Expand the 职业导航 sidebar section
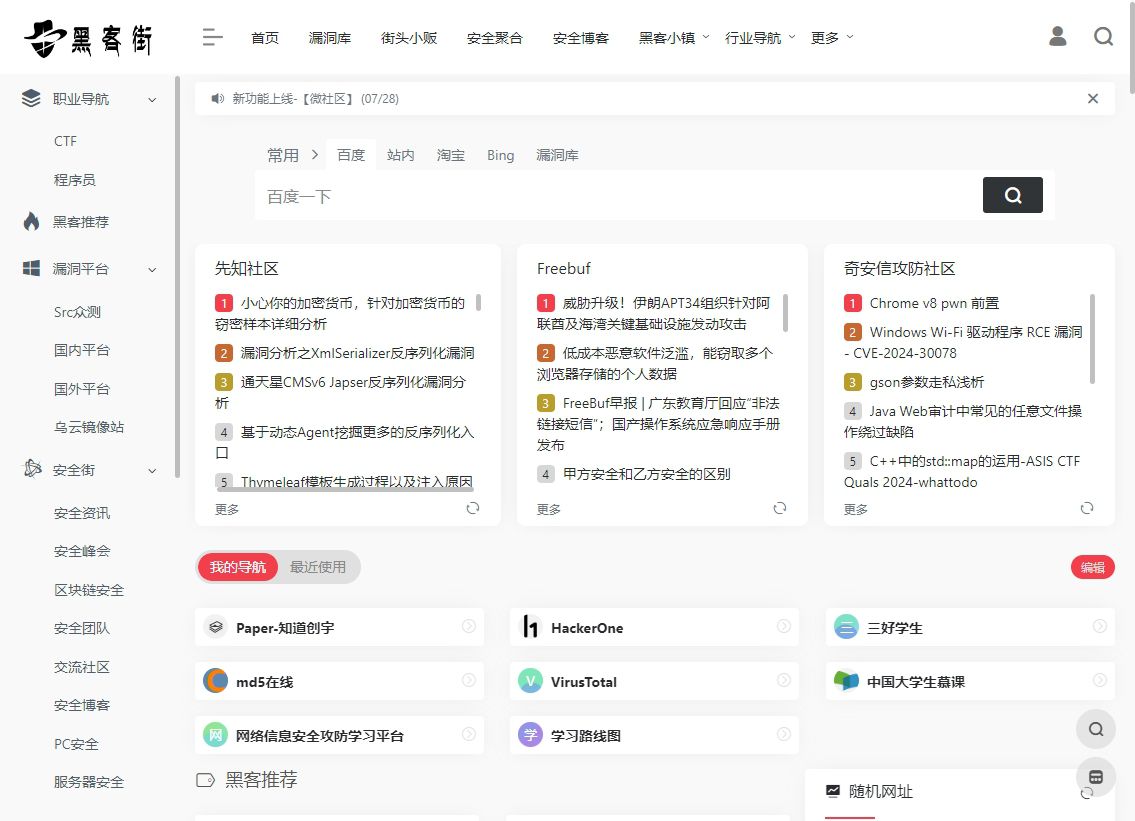The image size is (1135, 821). point(152,100)
